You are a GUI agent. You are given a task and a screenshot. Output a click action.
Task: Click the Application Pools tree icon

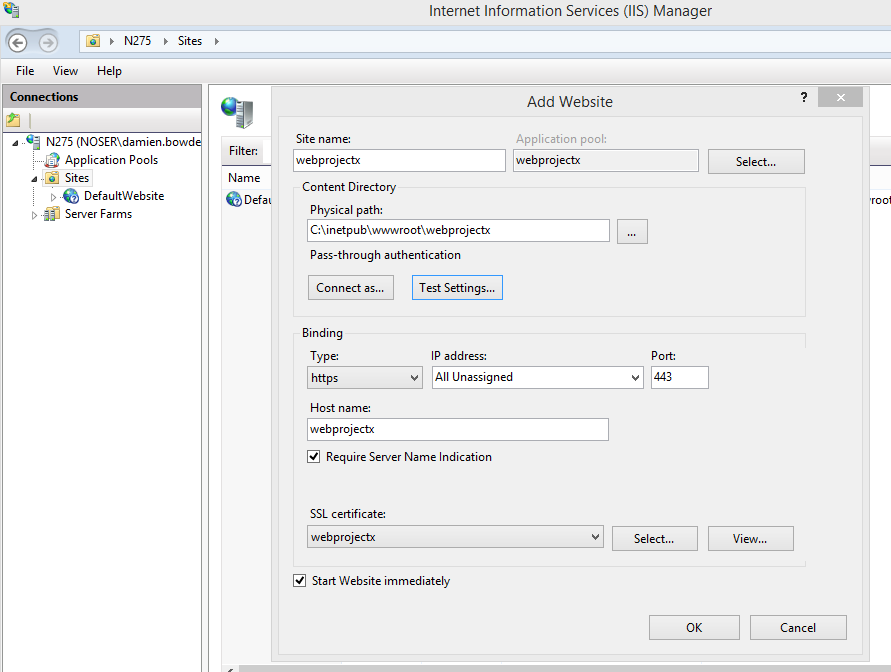point(53,160)
